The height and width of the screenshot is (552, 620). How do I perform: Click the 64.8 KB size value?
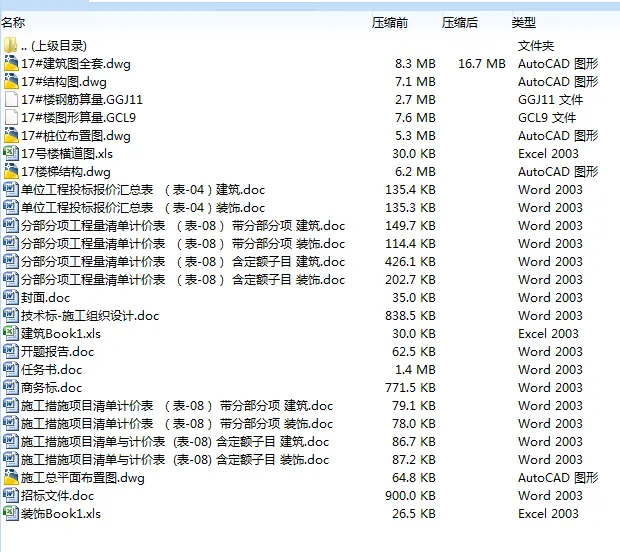point(414,478)
